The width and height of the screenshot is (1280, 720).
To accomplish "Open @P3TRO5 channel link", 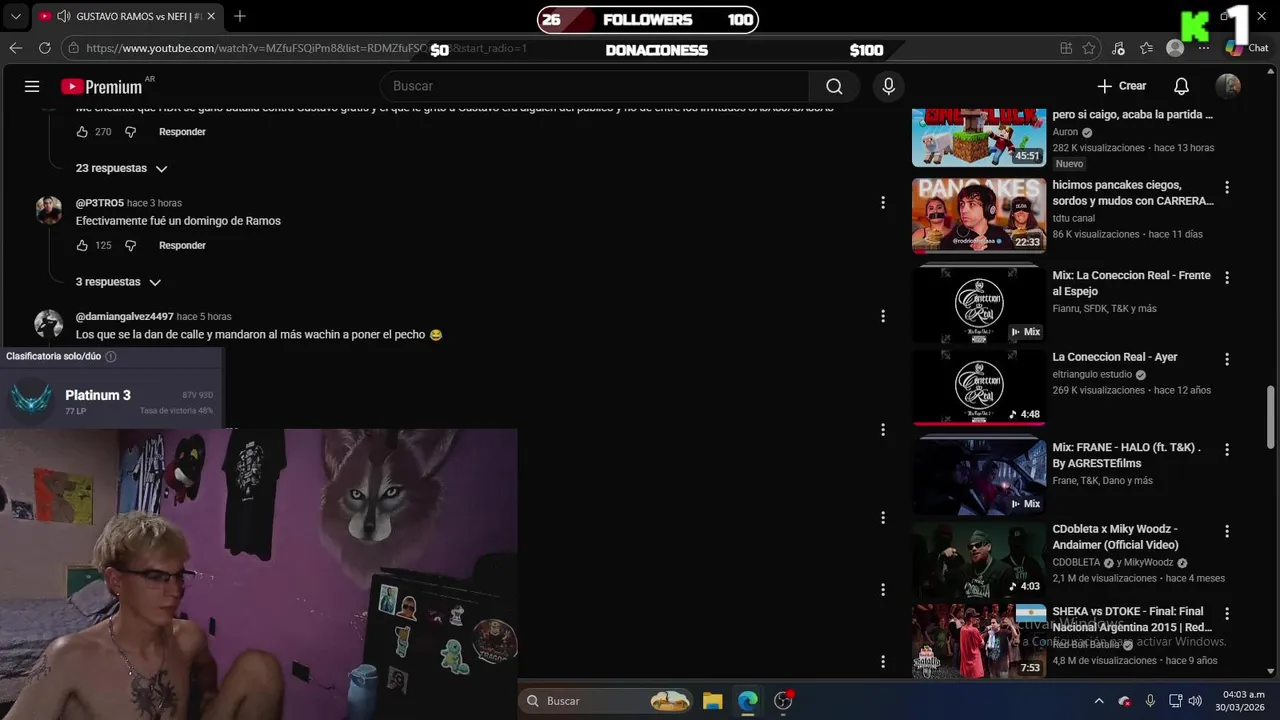I will click(x=100, y=203).
